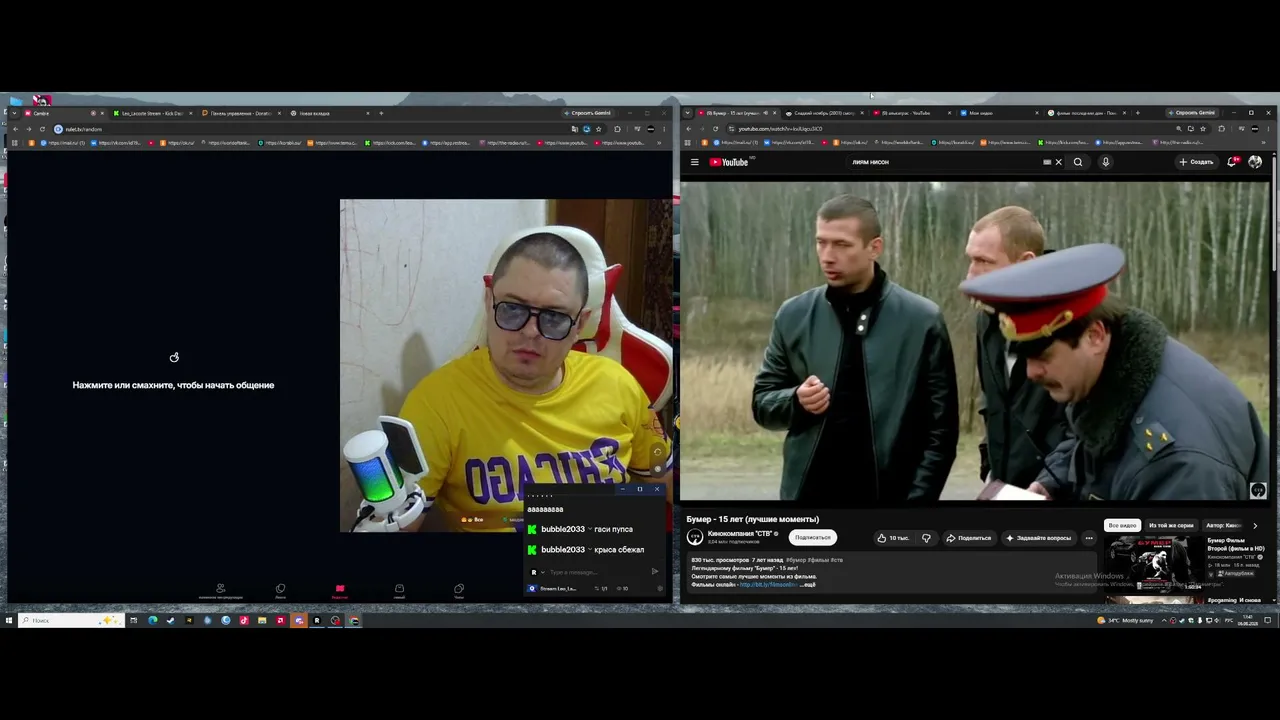The width and height of the screenshot is (1280, 720).
Task: Open the weather widget showing Mostly sunny
Action: [x=1125, y=620]
